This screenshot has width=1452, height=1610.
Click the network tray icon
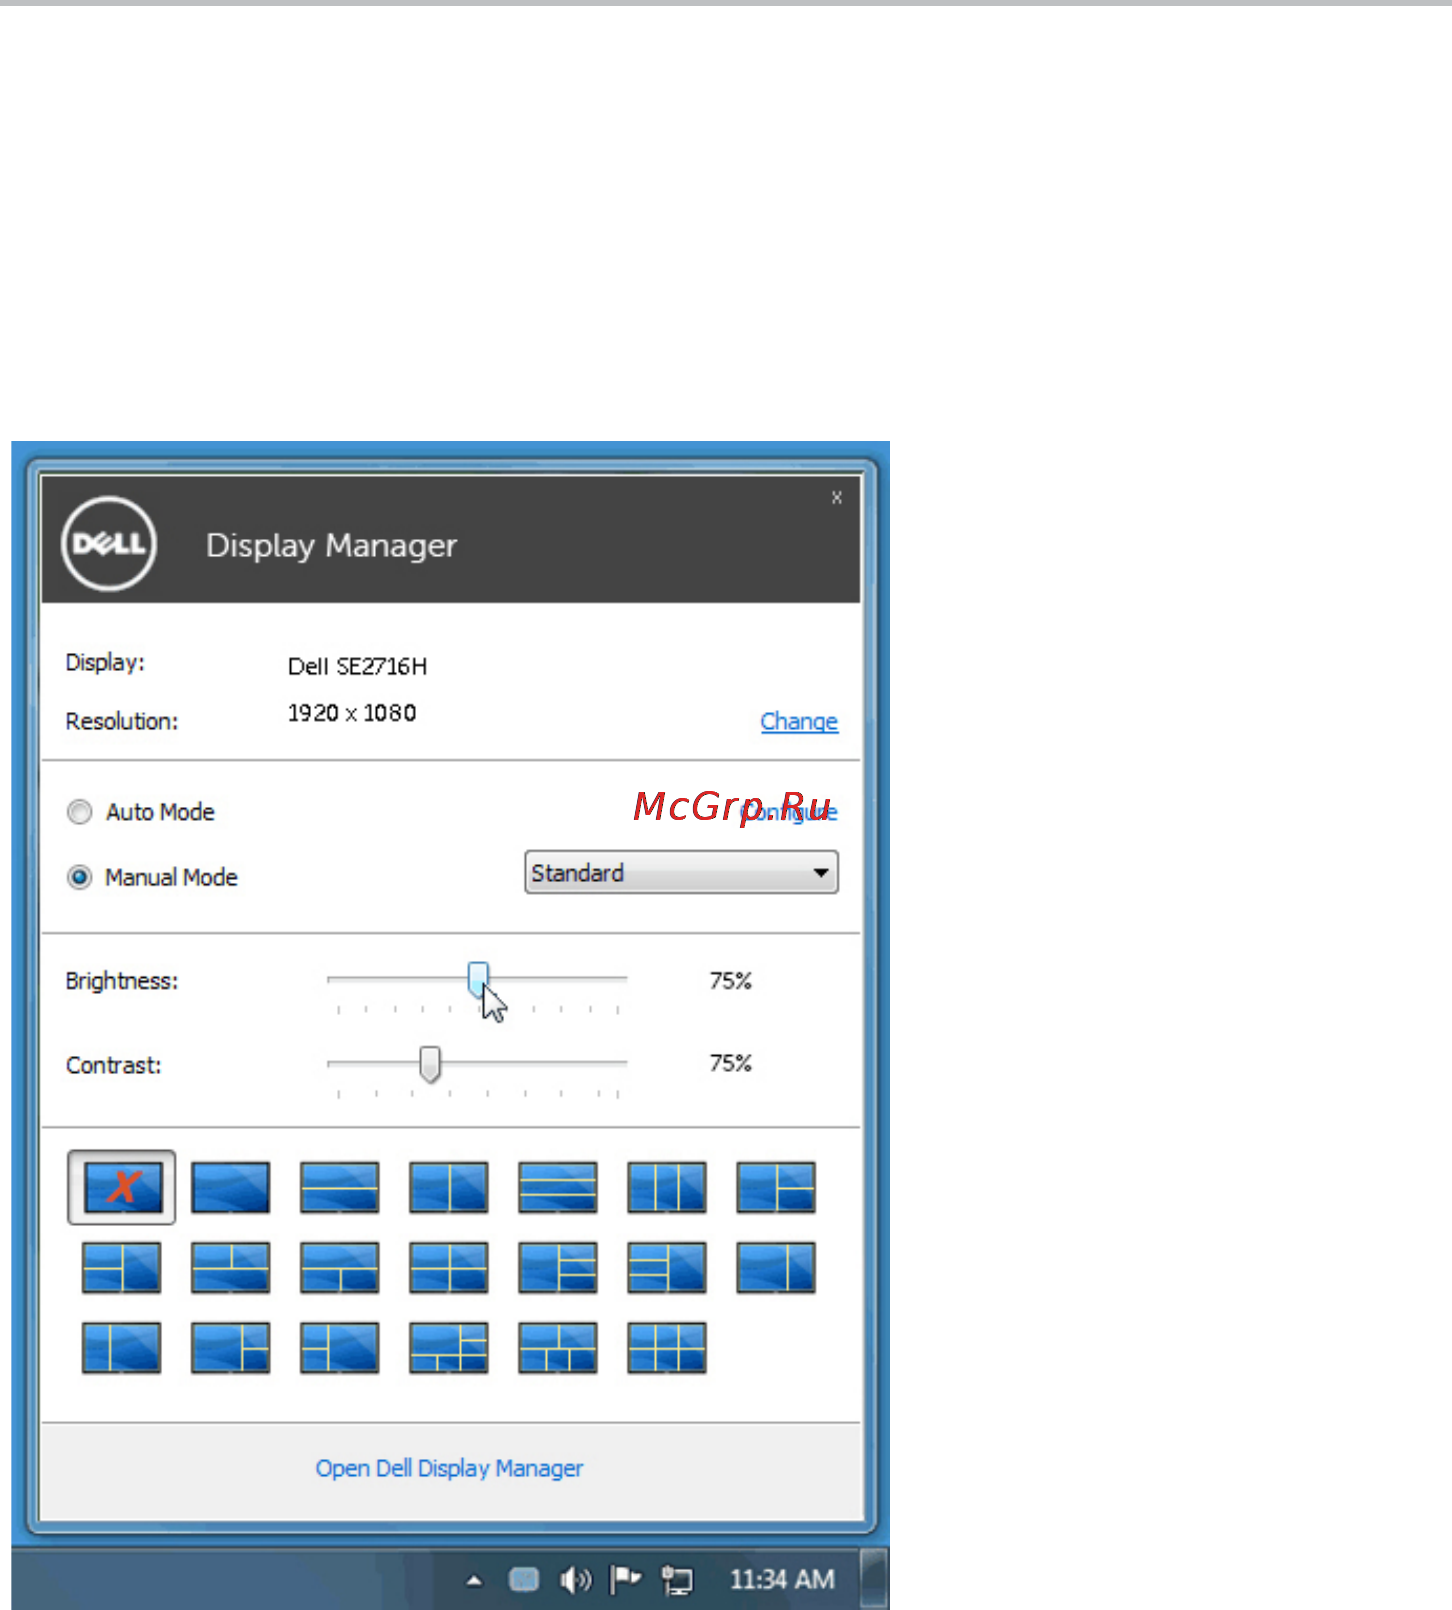[x=677, y=1580]
